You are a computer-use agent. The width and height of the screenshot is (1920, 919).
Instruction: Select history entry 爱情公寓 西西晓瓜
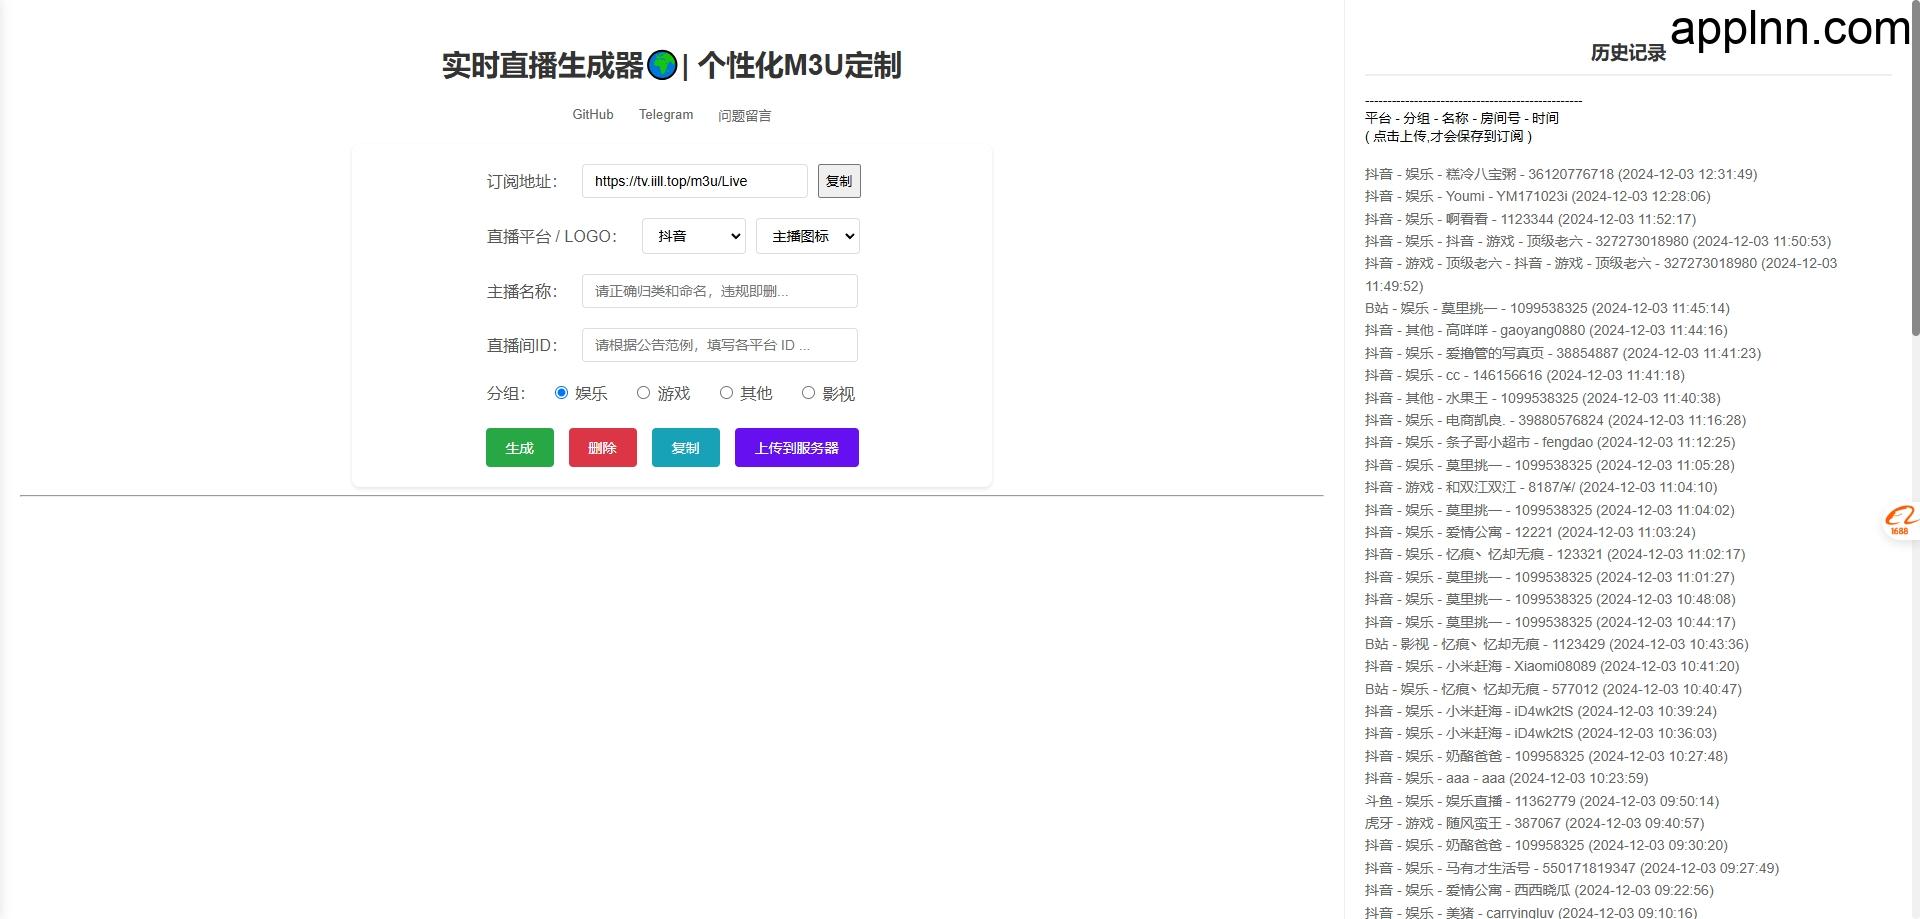pos(1539,890)
